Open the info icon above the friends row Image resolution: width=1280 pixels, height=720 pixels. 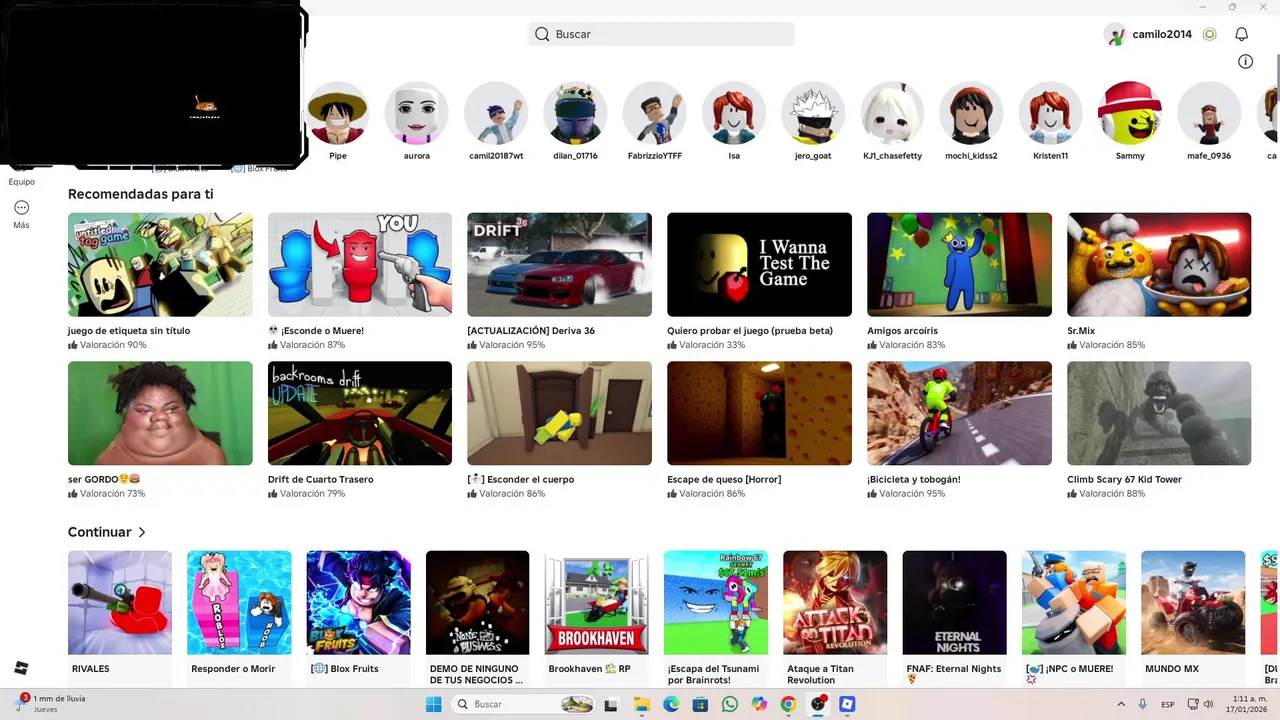pos(1245,61)
